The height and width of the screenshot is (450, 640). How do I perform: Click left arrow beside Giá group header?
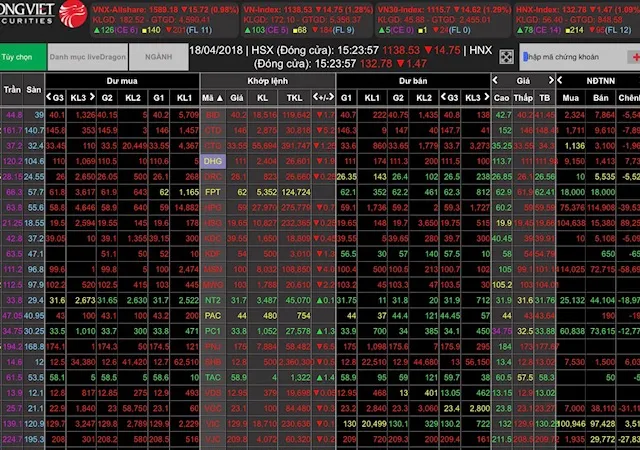coord(495,80)
